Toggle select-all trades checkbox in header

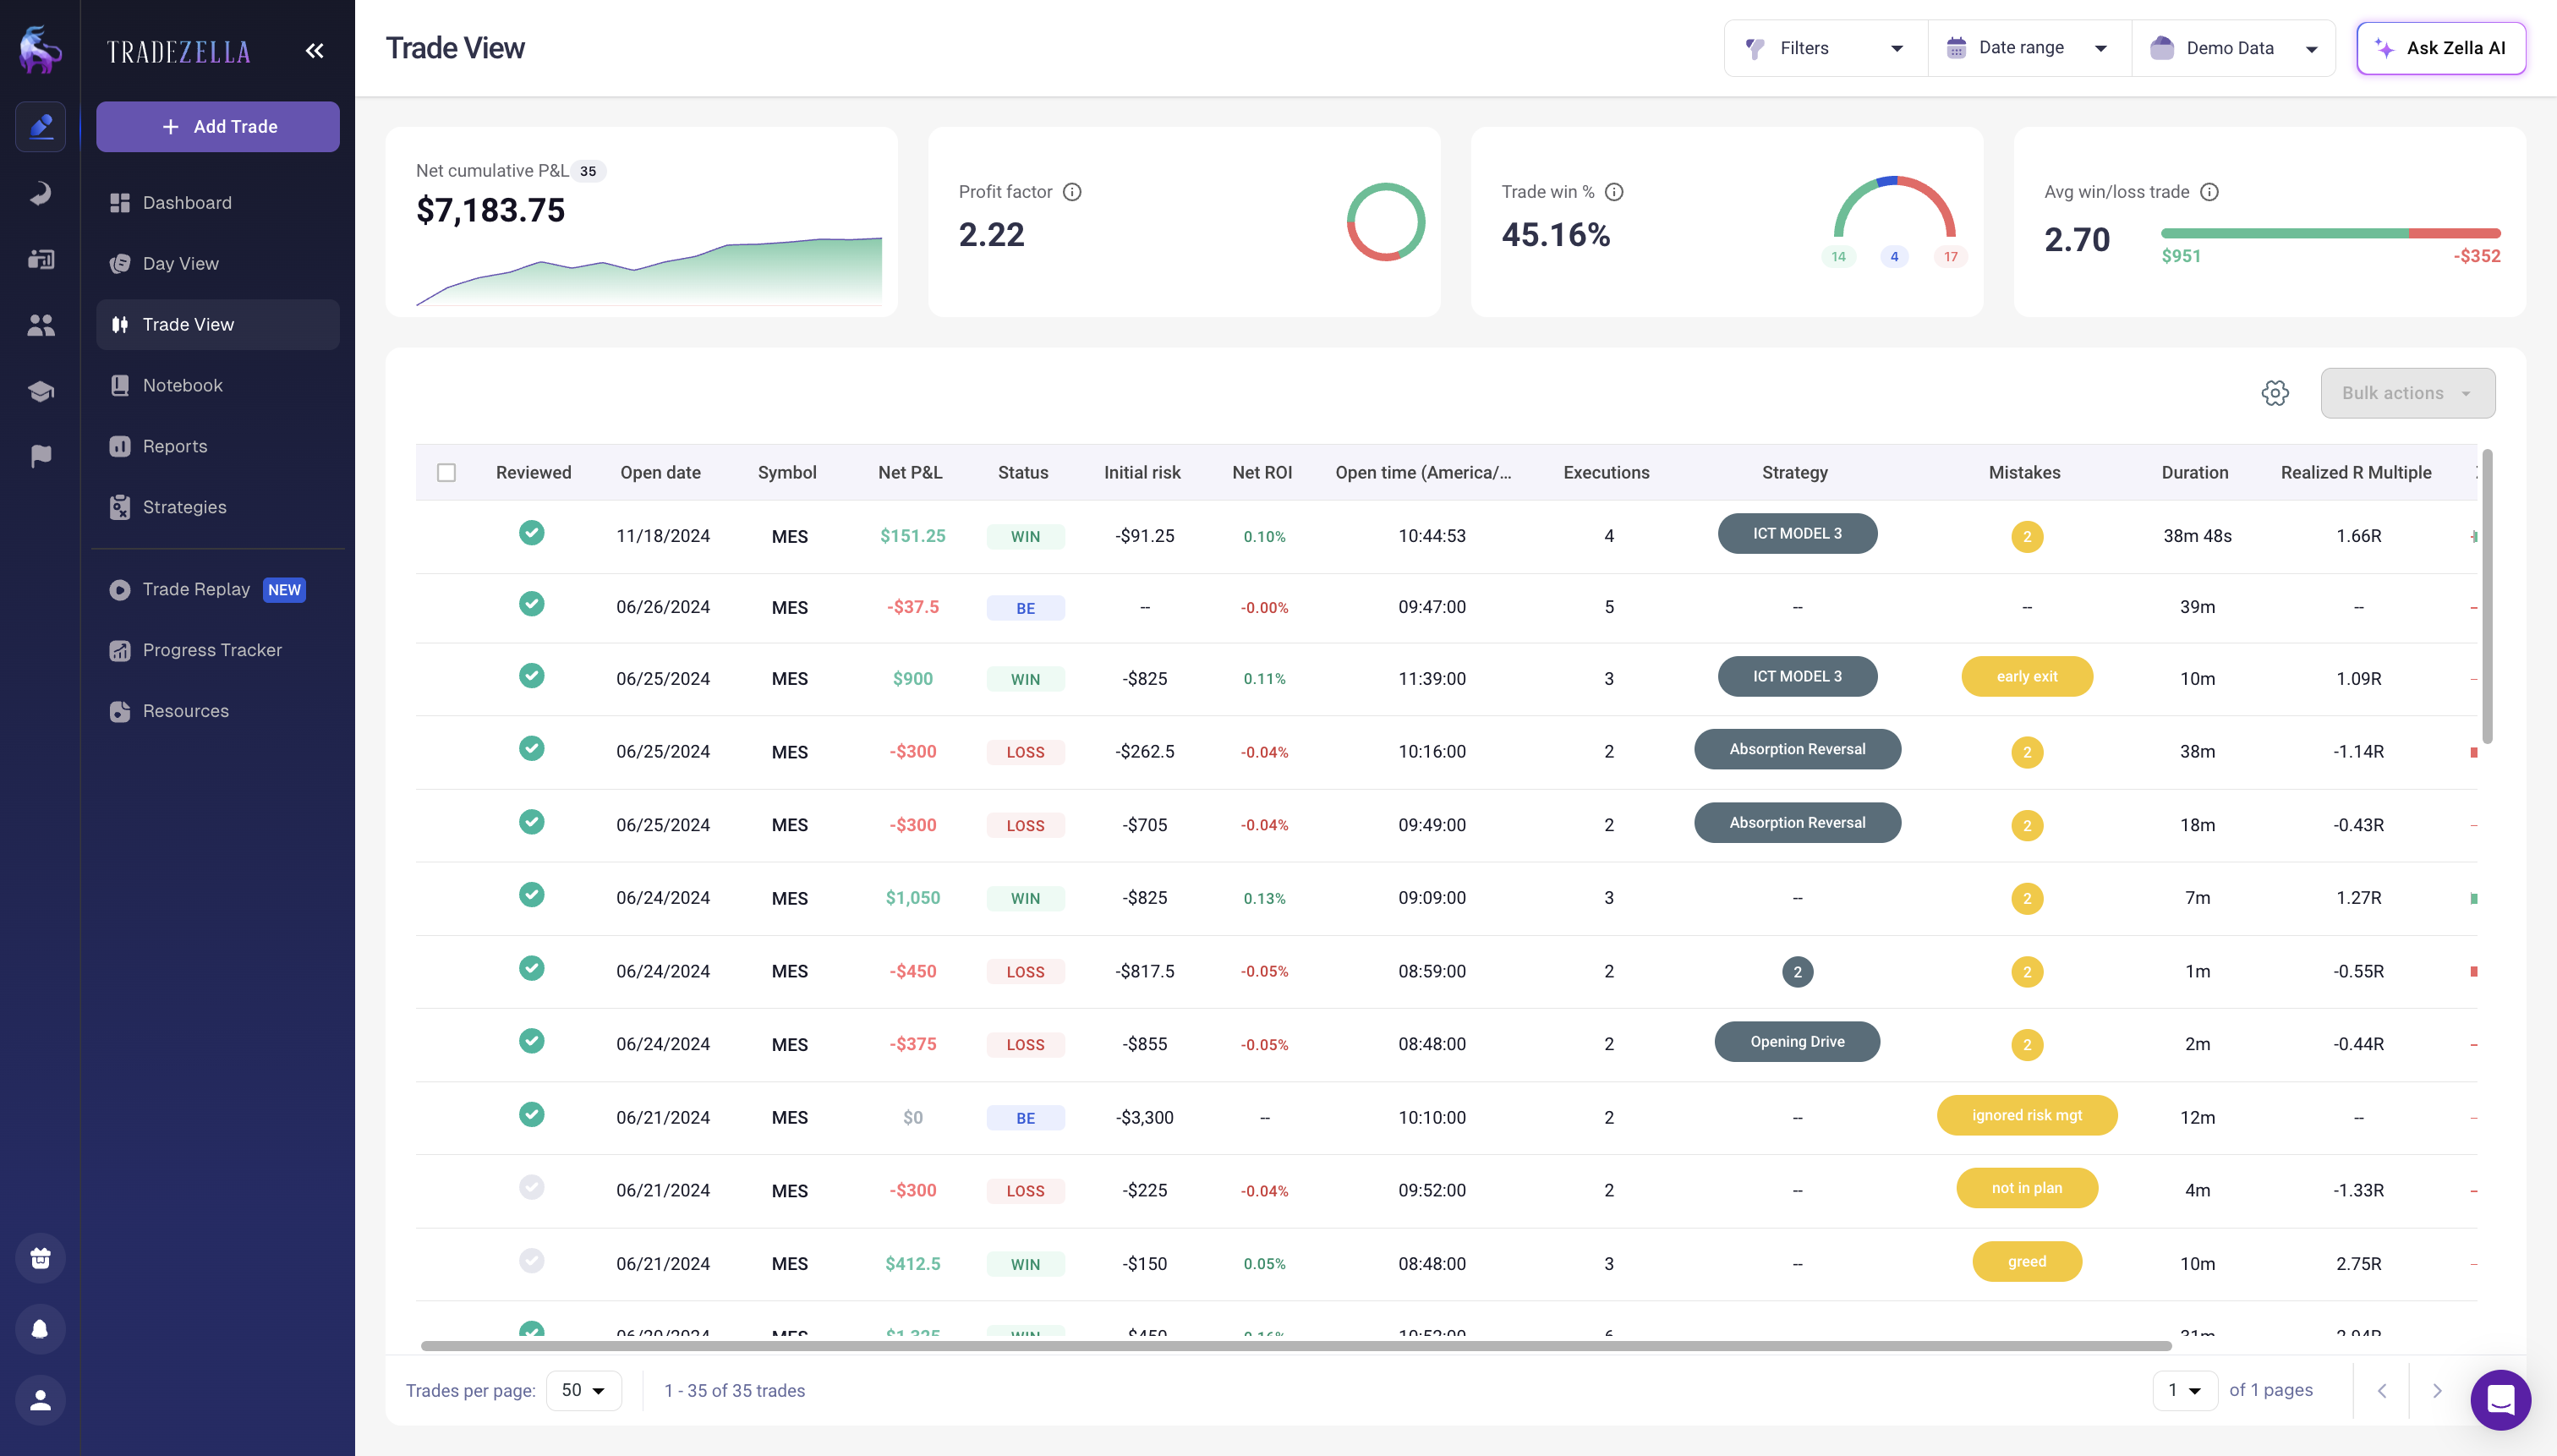pyautogui.click(x=446, y=473)
